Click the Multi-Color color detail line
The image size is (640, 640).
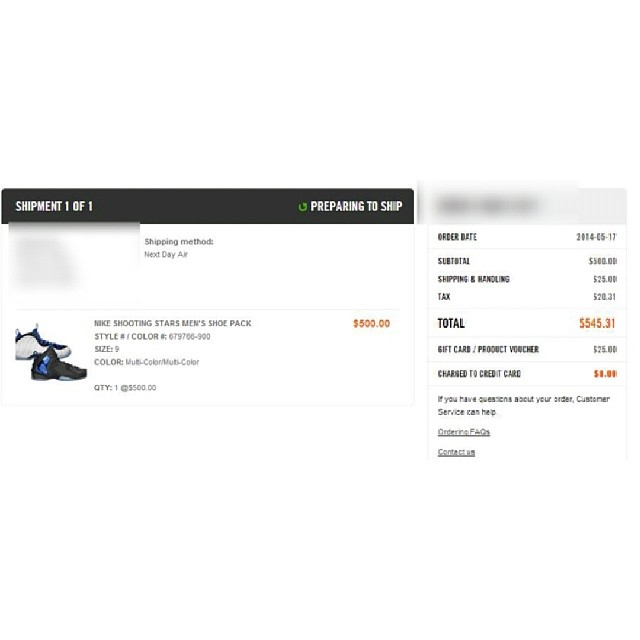tap(147, 362)
